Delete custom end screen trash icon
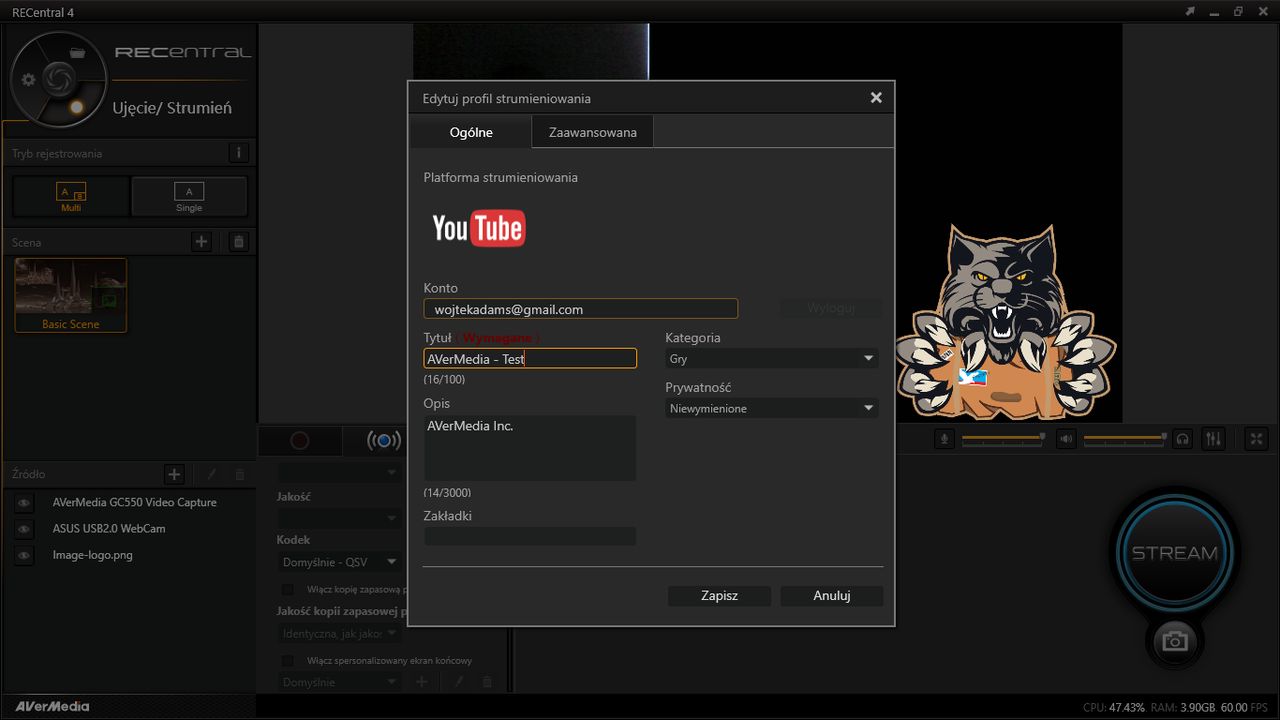The image size is (1280, 720). click(x=487, y=682)
